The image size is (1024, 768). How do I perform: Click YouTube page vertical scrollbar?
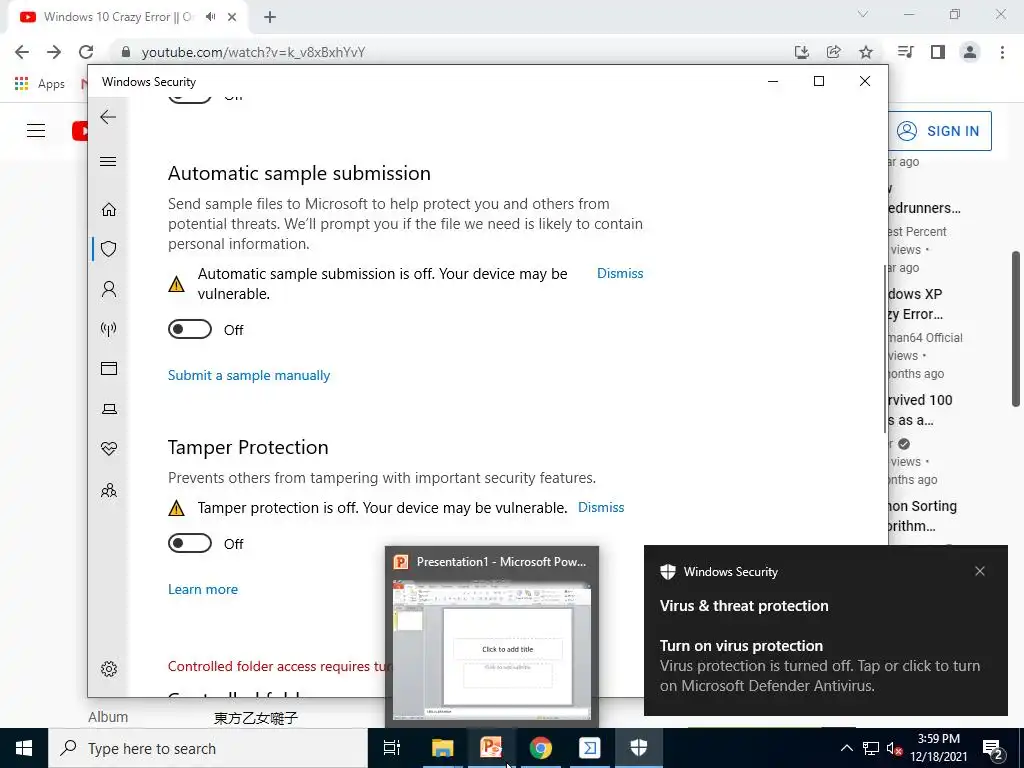[1016, 328]
